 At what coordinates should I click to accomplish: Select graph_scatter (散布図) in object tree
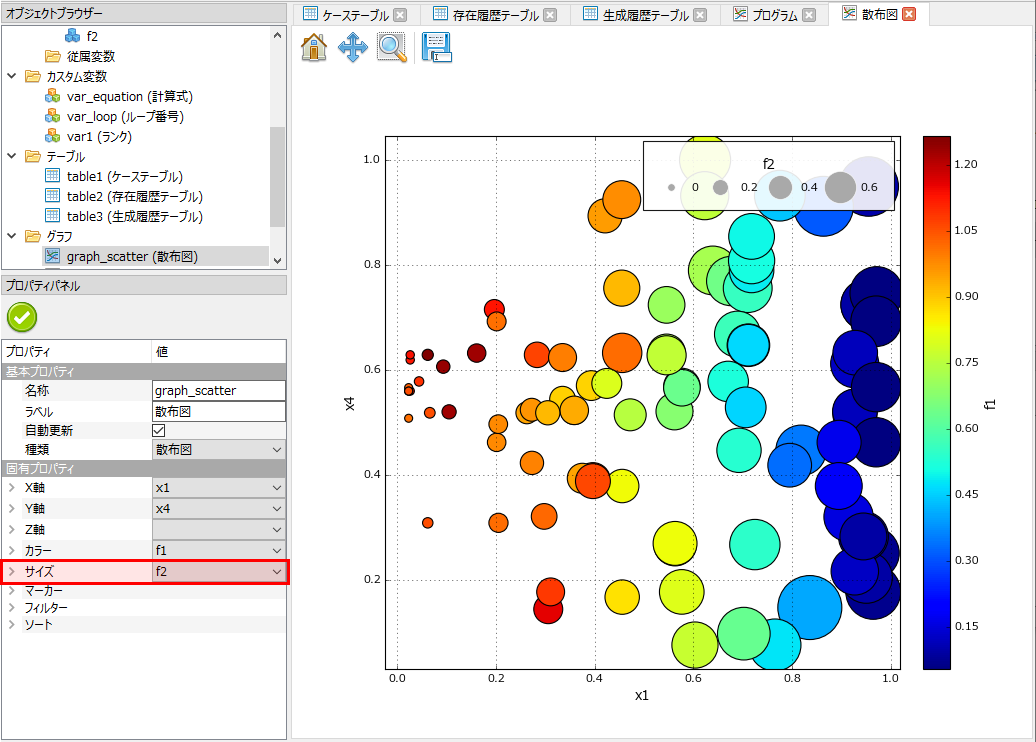pos(132,257)
